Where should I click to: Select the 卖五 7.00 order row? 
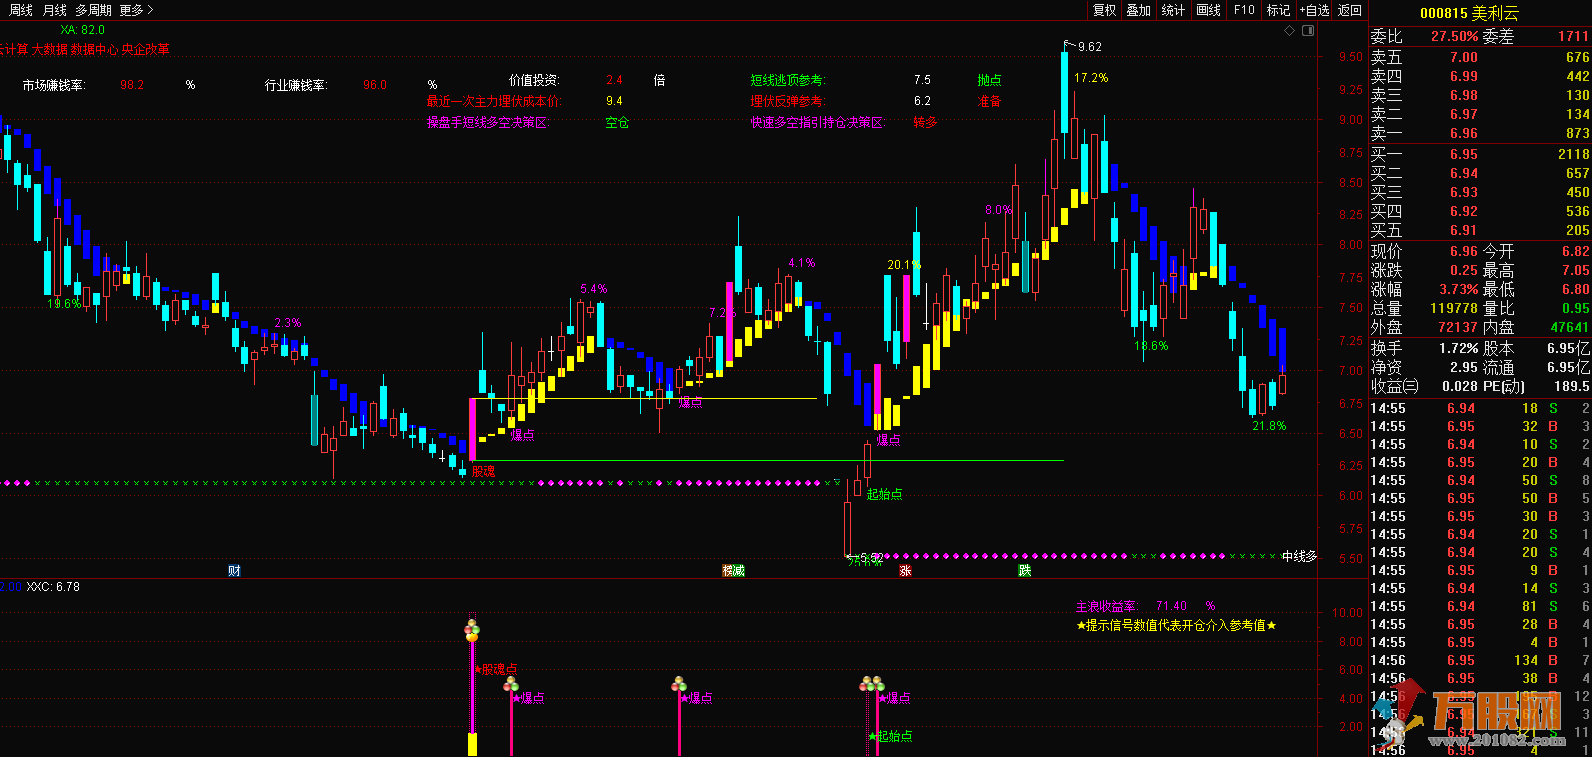1480,57
